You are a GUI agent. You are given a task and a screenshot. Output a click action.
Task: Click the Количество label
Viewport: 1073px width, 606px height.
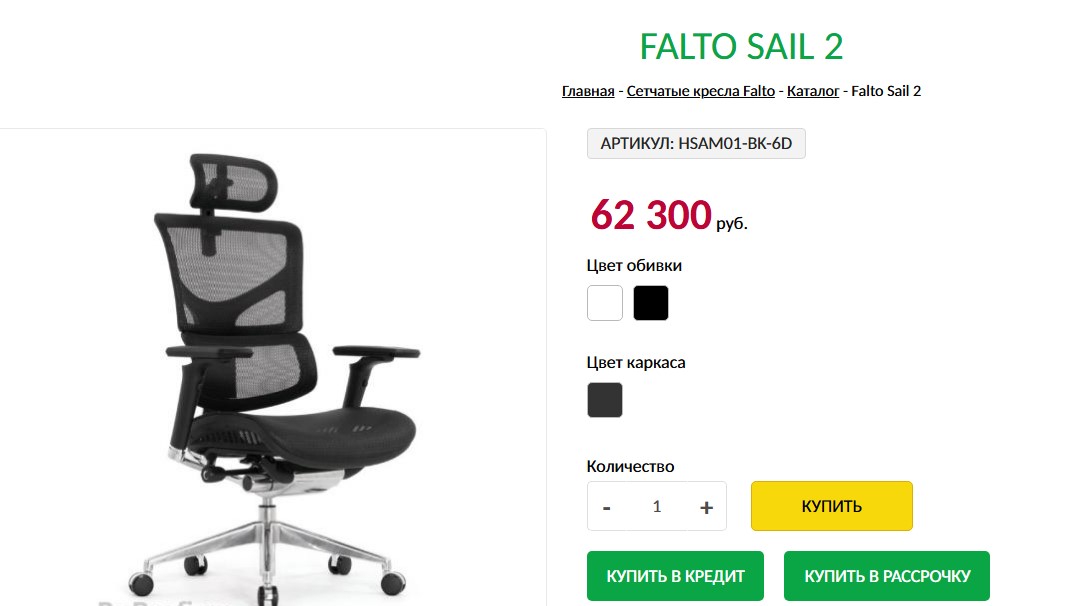tap(630, 466)
